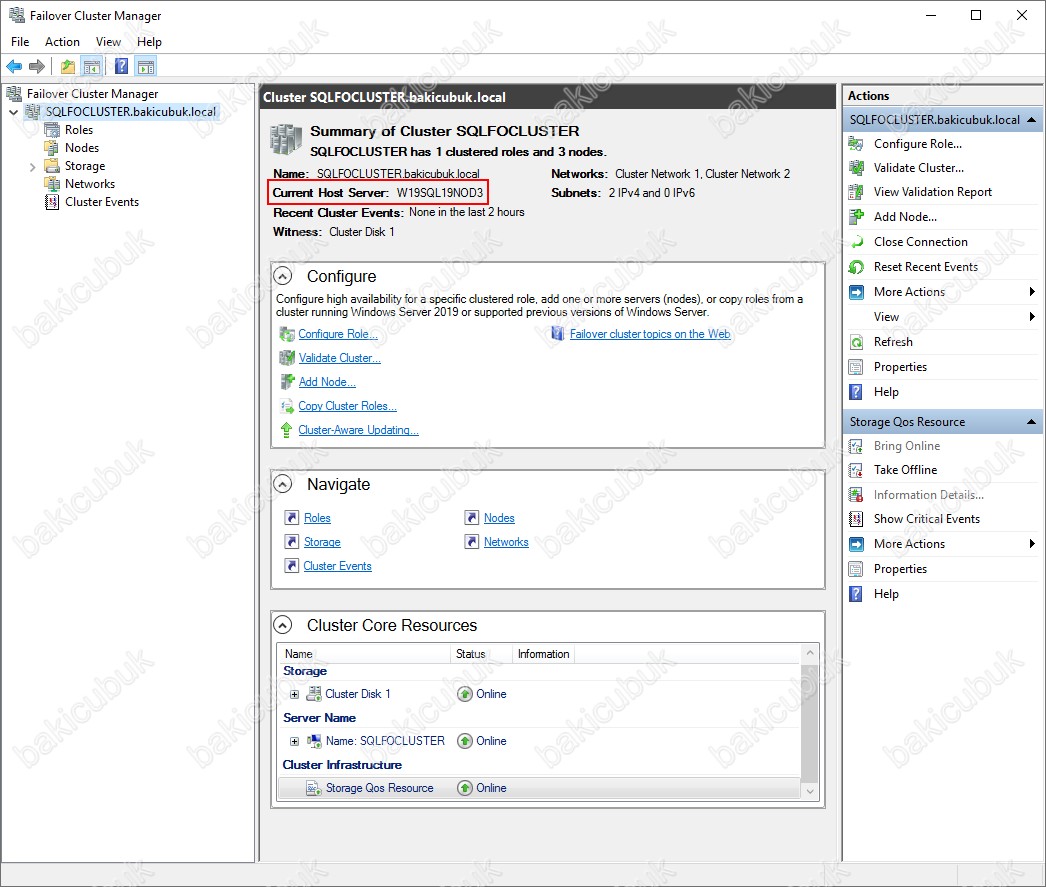Click the Nodes shortcut icon in Navigate
Screen dimensions: 1046x887
pyautogui.click(x=472, y=518)
